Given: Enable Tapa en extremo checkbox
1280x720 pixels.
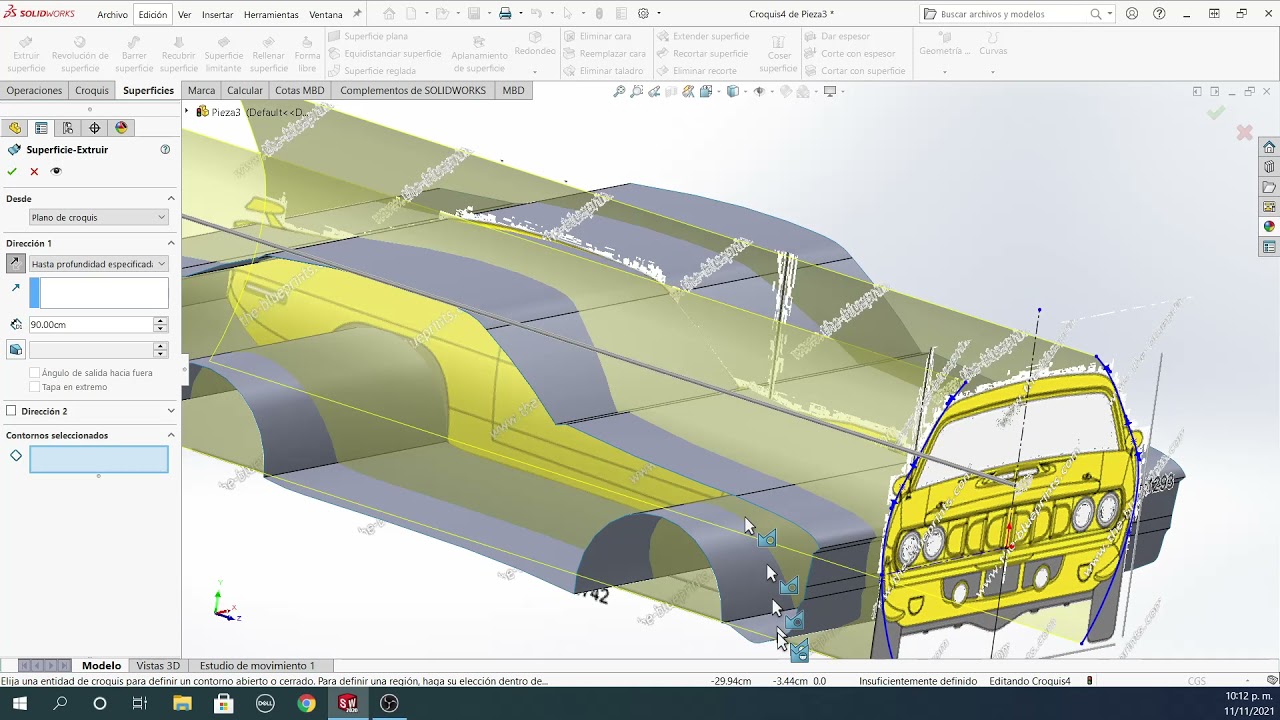Looking at the screenshot, I should (x=35, y=387).
